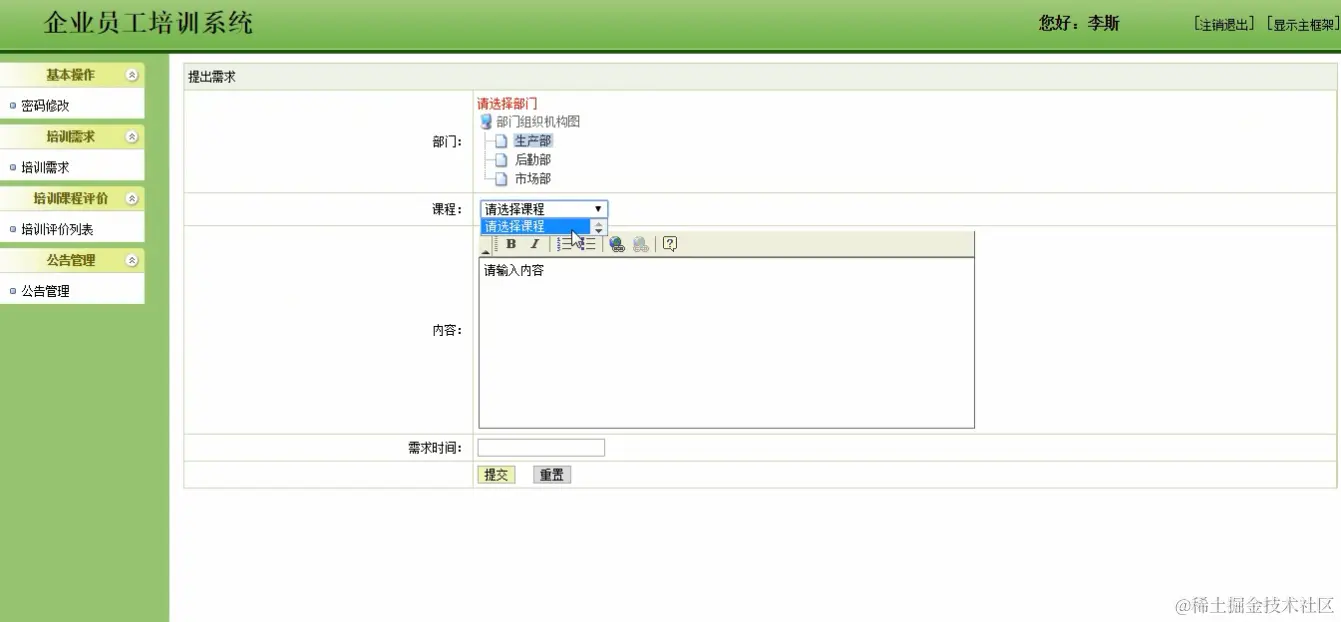Open 培训评价列表 in the sidebar
The height and width of the screenshot is (622, 1341).
(57, 230)
